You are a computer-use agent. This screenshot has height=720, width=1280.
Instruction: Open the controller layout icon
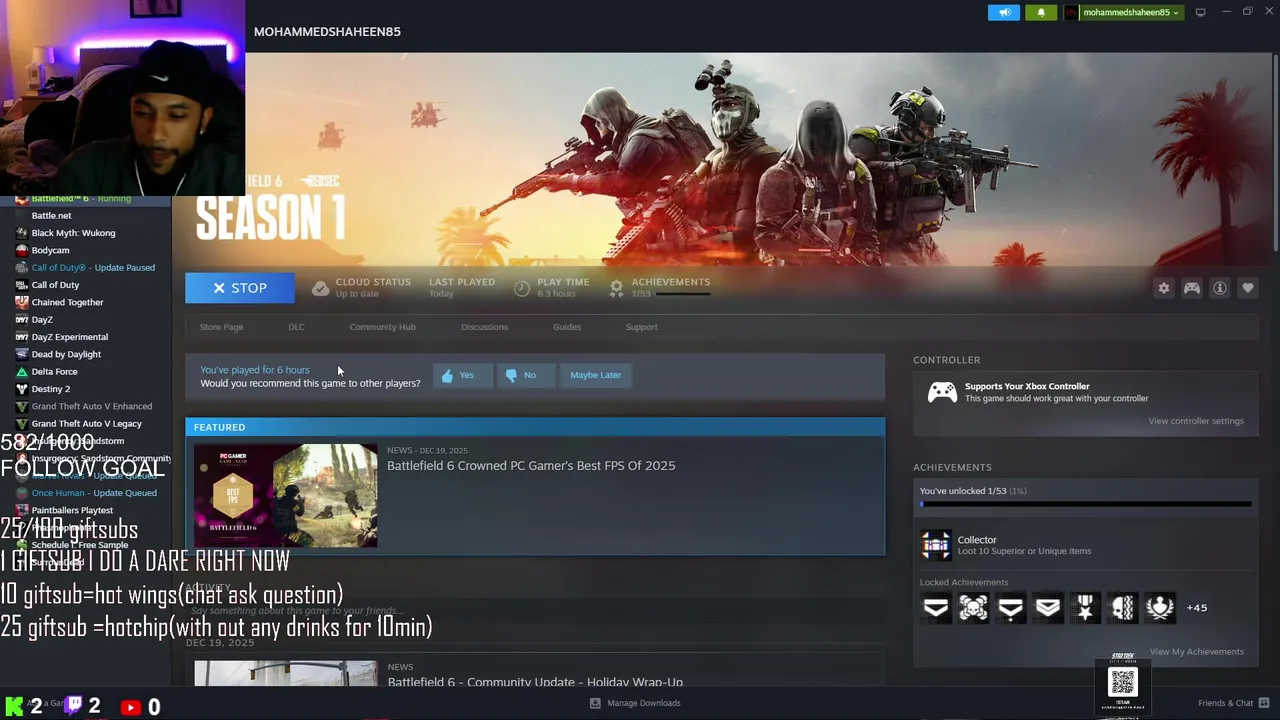[1192, 288]
